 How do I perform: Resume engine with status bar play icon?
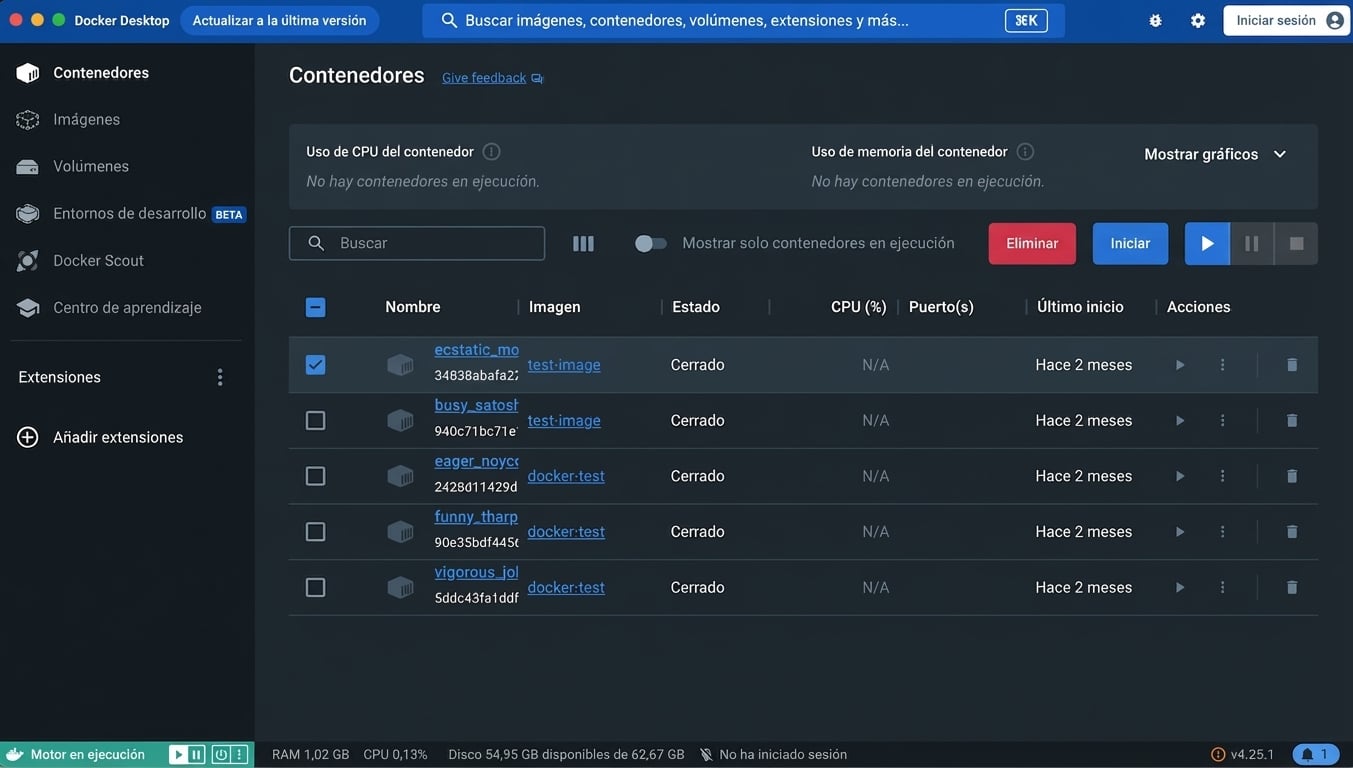point(178,755)
